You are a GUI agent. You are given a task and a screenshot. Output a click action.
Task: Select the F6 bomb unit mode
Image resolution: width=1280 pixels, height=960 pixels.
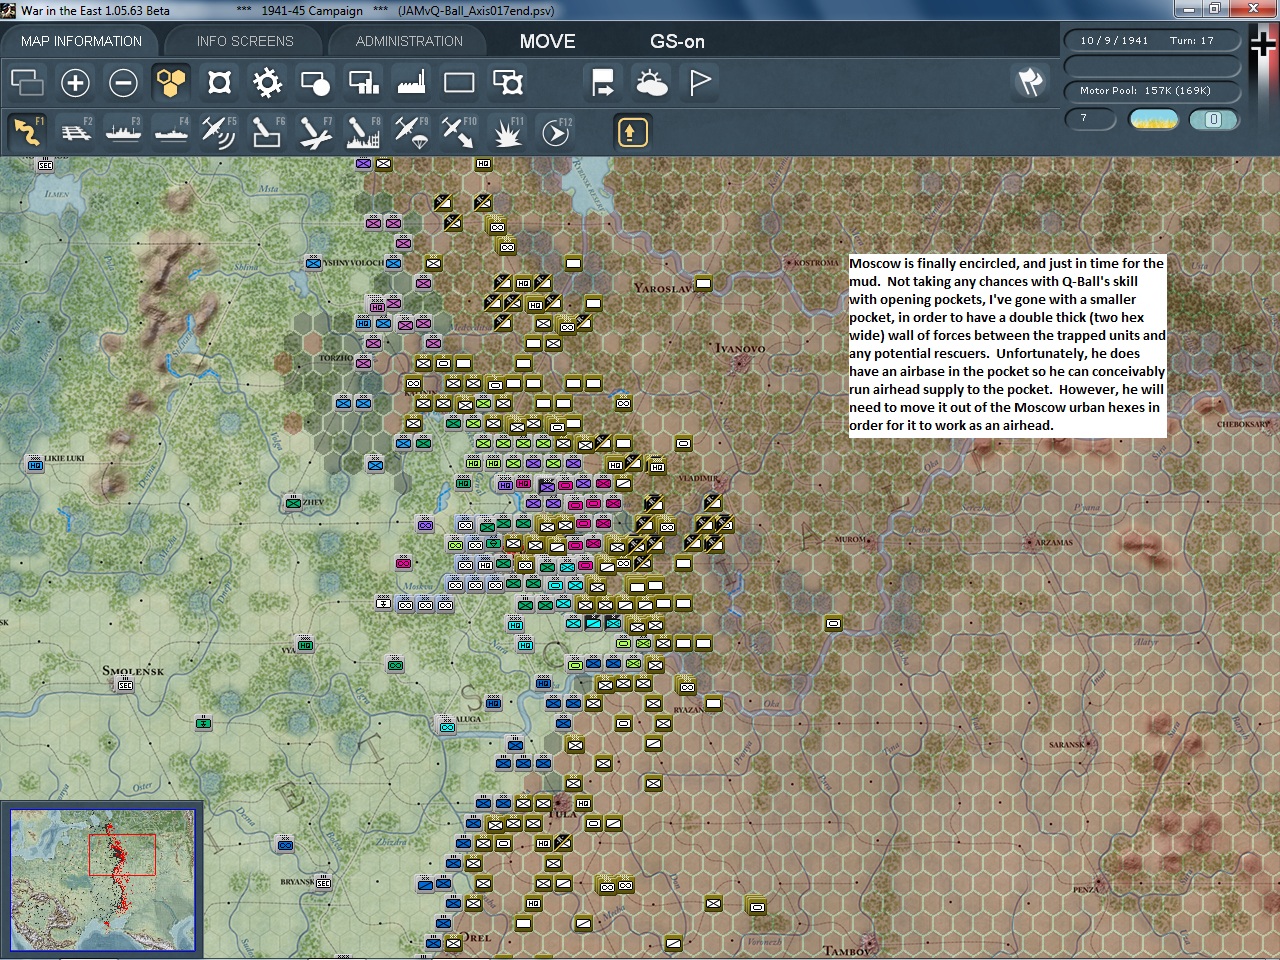(267, 131)
